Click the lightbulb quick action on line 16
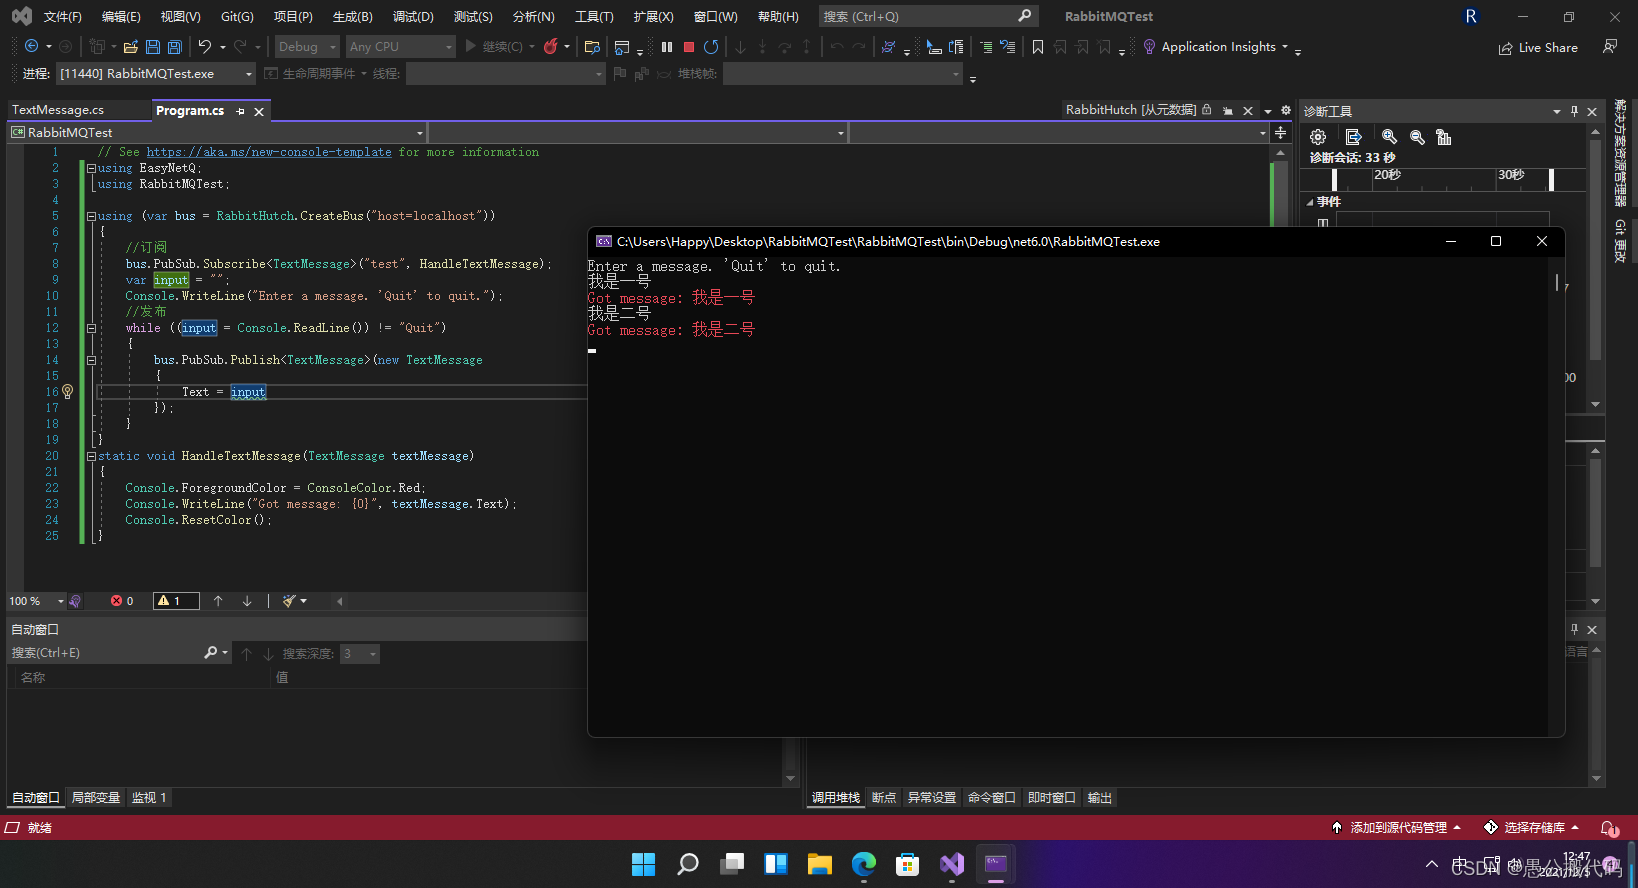1638x888 pixels. (x=68, y=392)
